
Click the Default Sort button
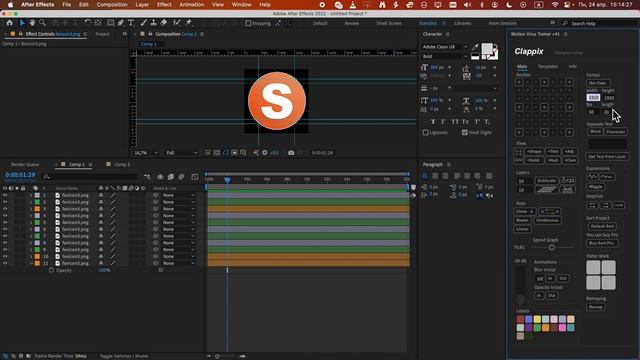[602, 226]
